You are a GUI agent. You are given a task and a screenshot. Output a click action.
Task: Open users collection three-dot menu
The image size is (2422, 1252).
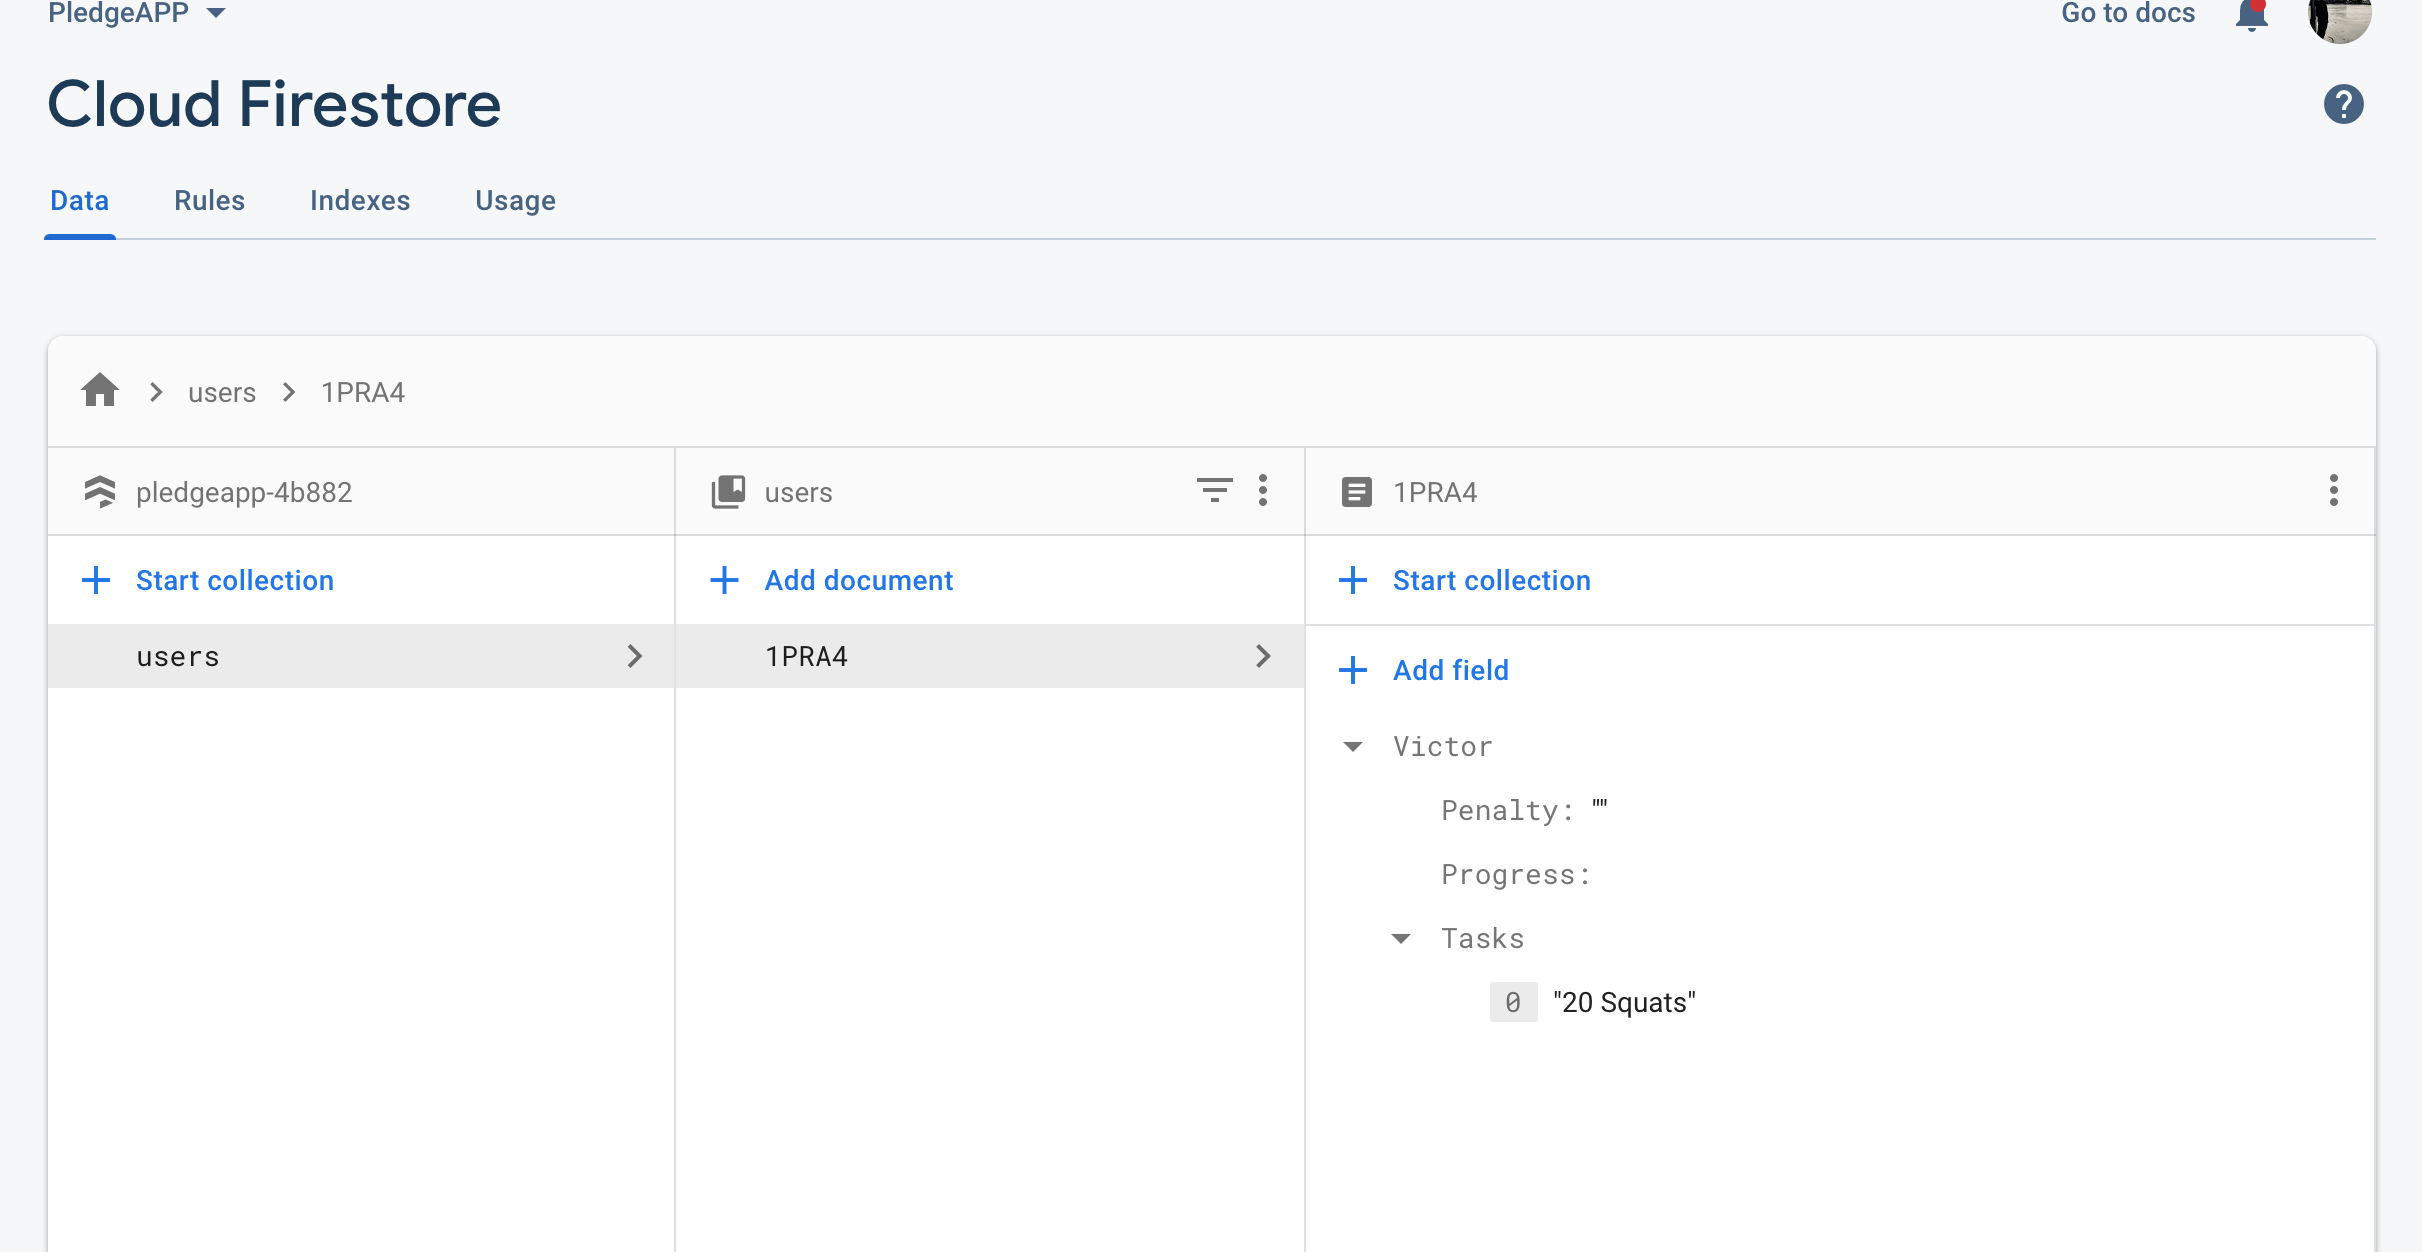pos(1263,490)
